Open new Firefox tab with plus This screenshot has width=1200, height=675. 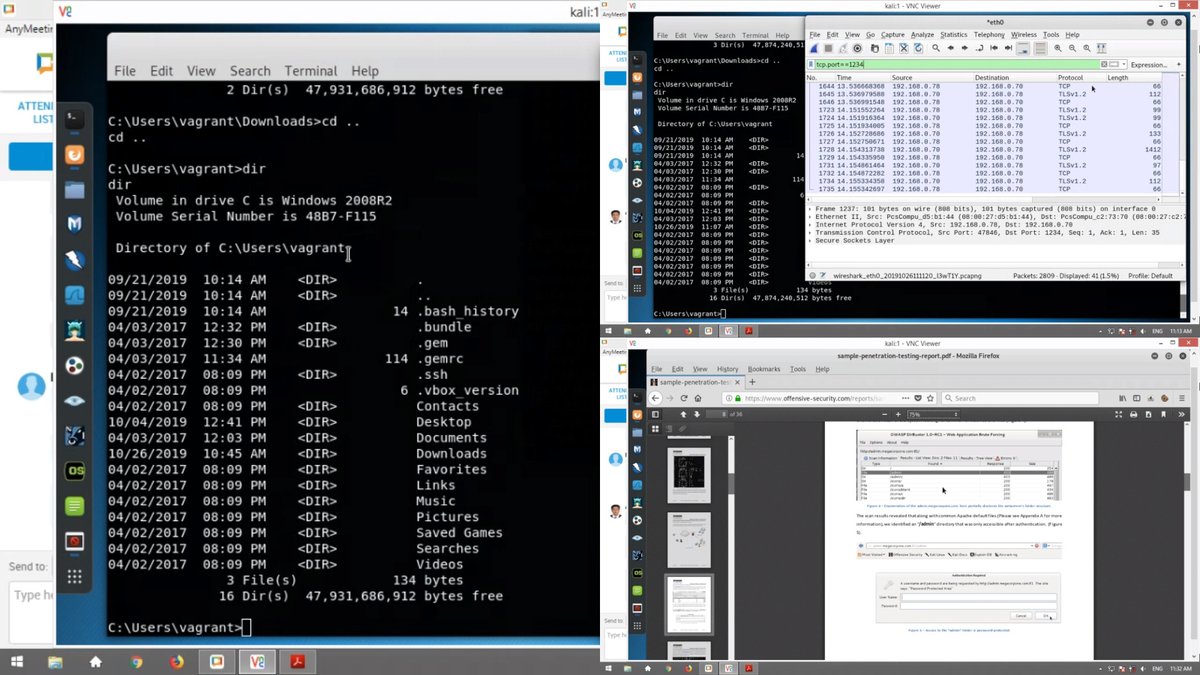752,382
